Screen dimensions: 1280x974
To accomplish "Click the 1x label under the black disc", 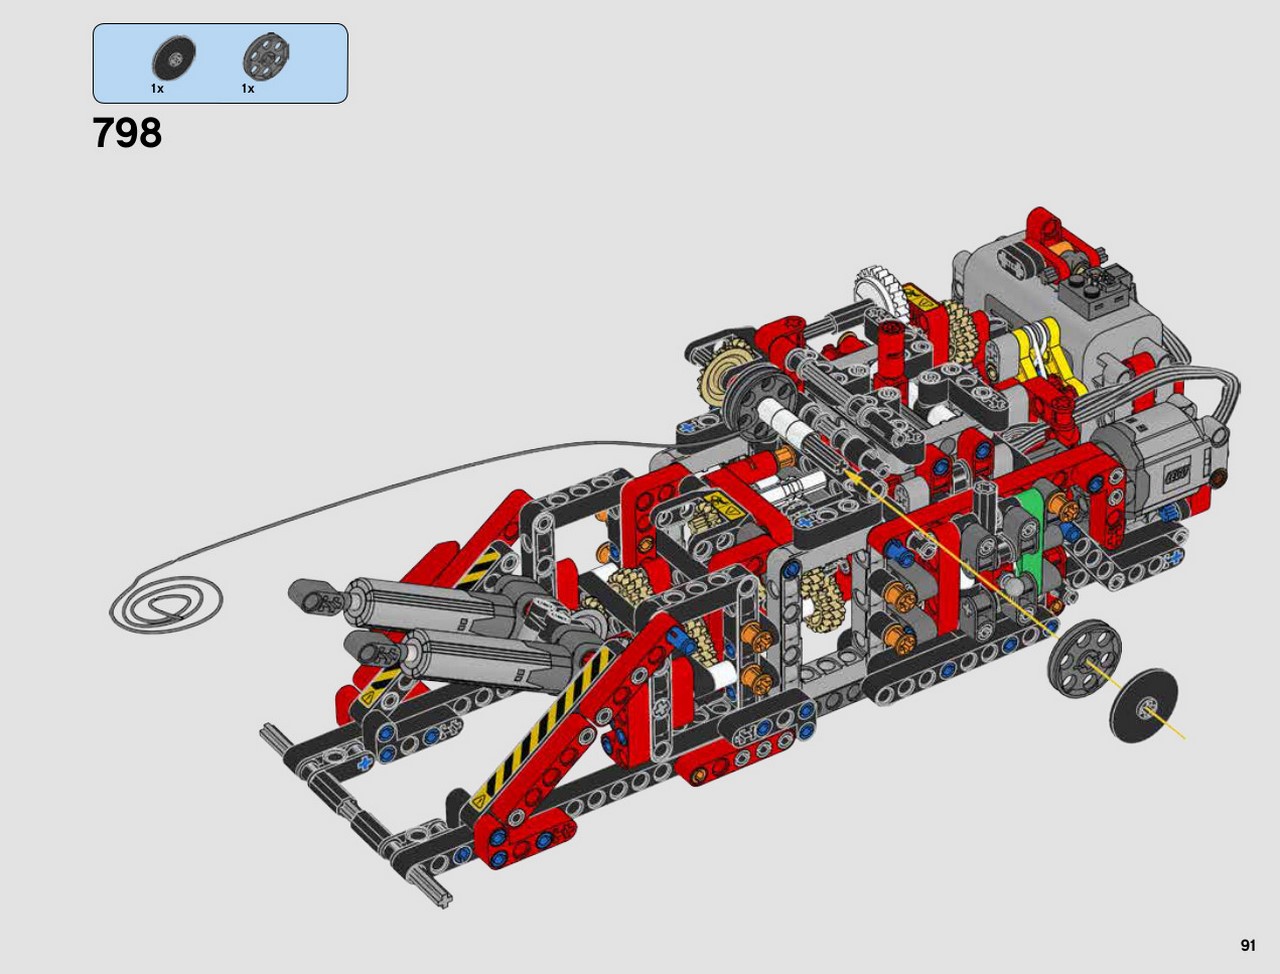I will click(x=157, y=89).
